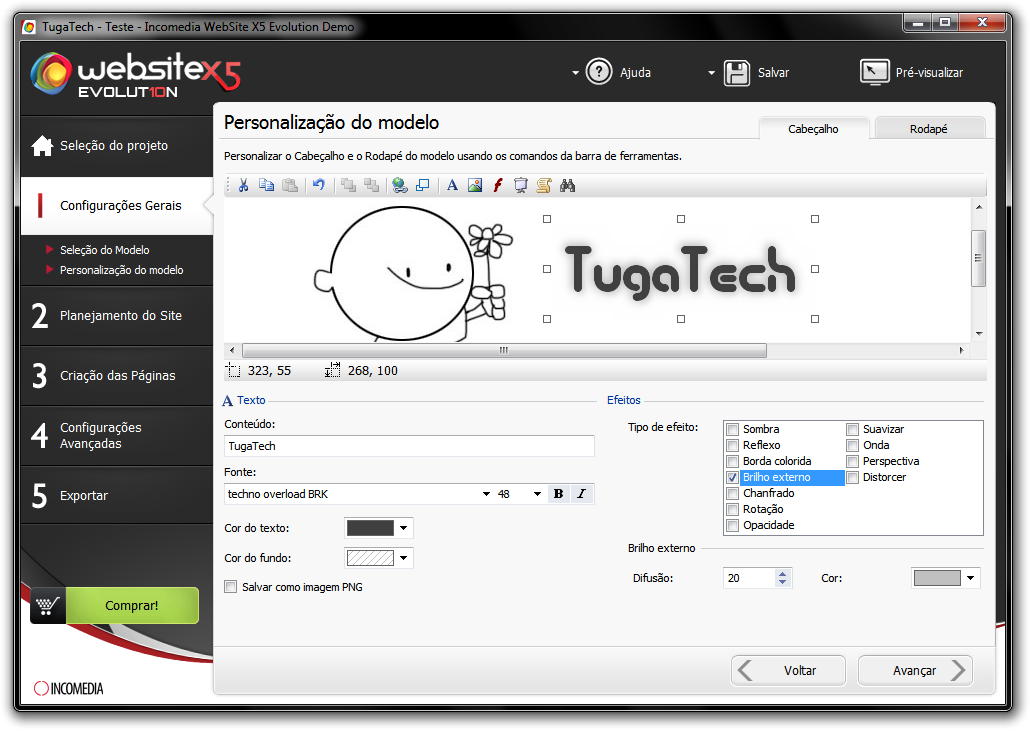This screenshot has width=1030, height=731.
Task: Toggle italic font style I
Action: click(x=581, y=494)
